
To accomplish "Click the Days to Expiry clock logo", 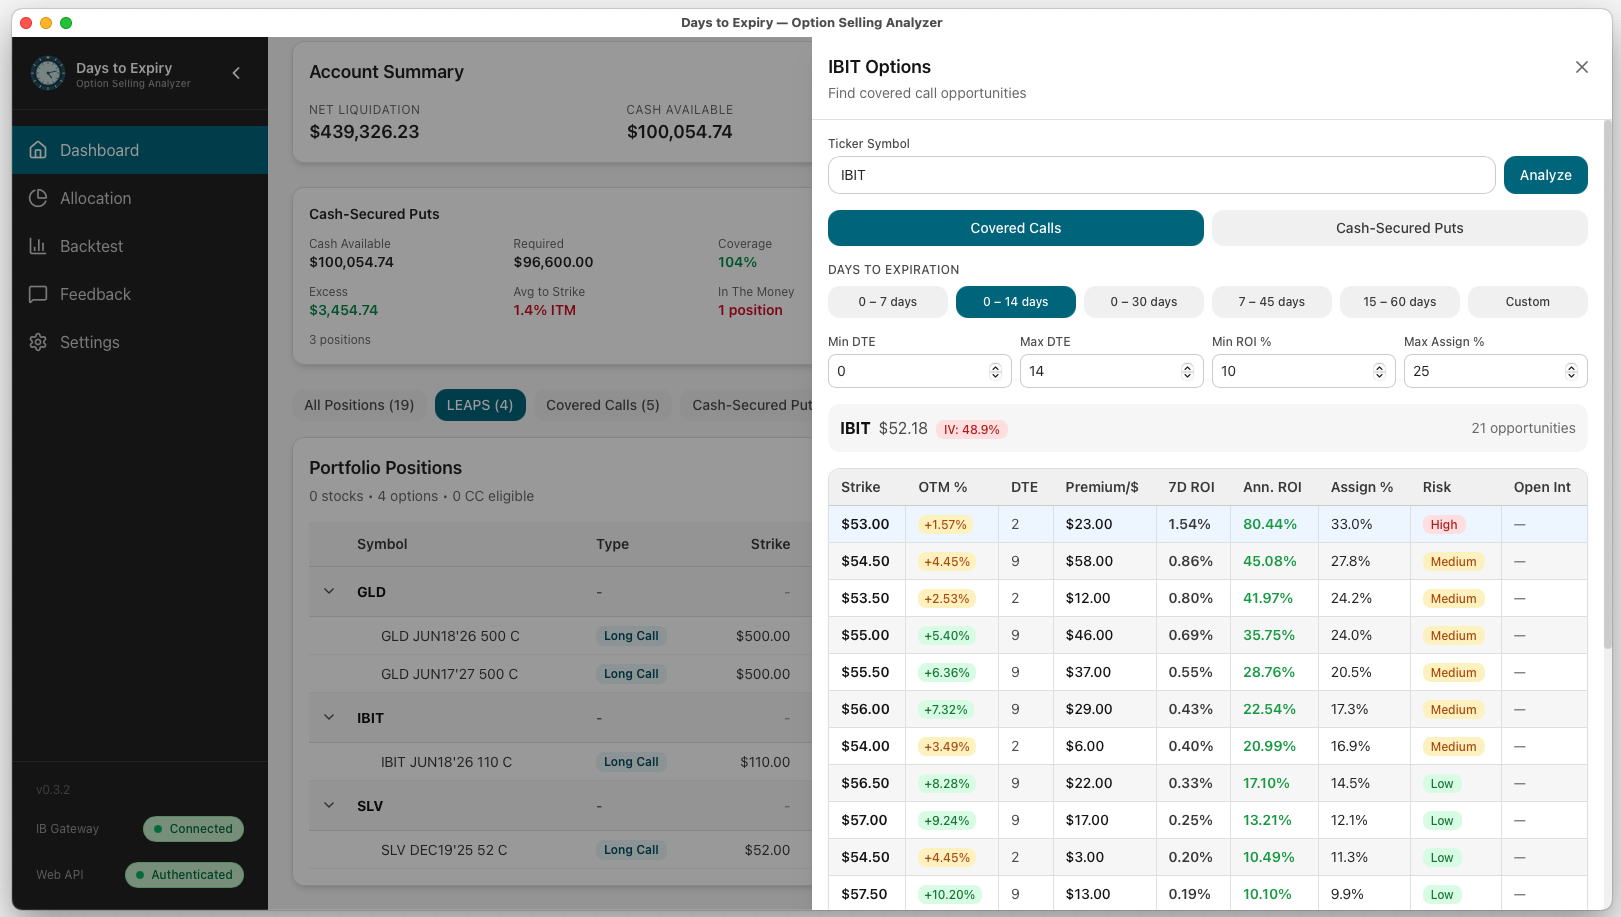I will click(48, 73).
